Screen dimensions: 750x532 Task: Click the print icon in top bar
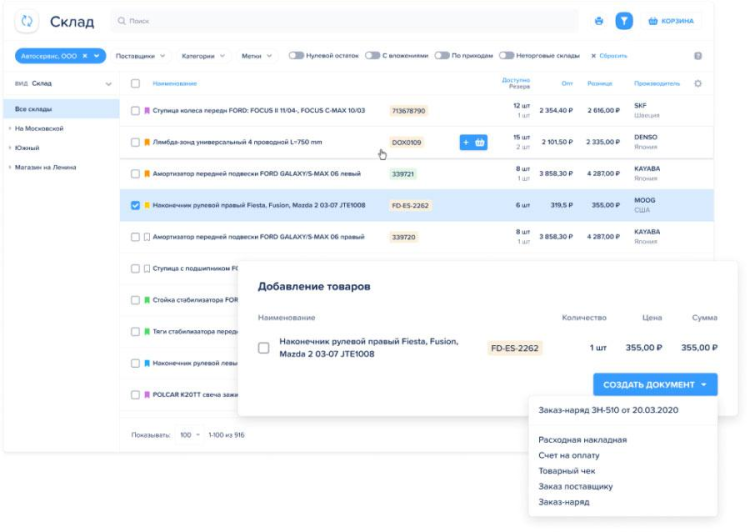coord(599,20)
